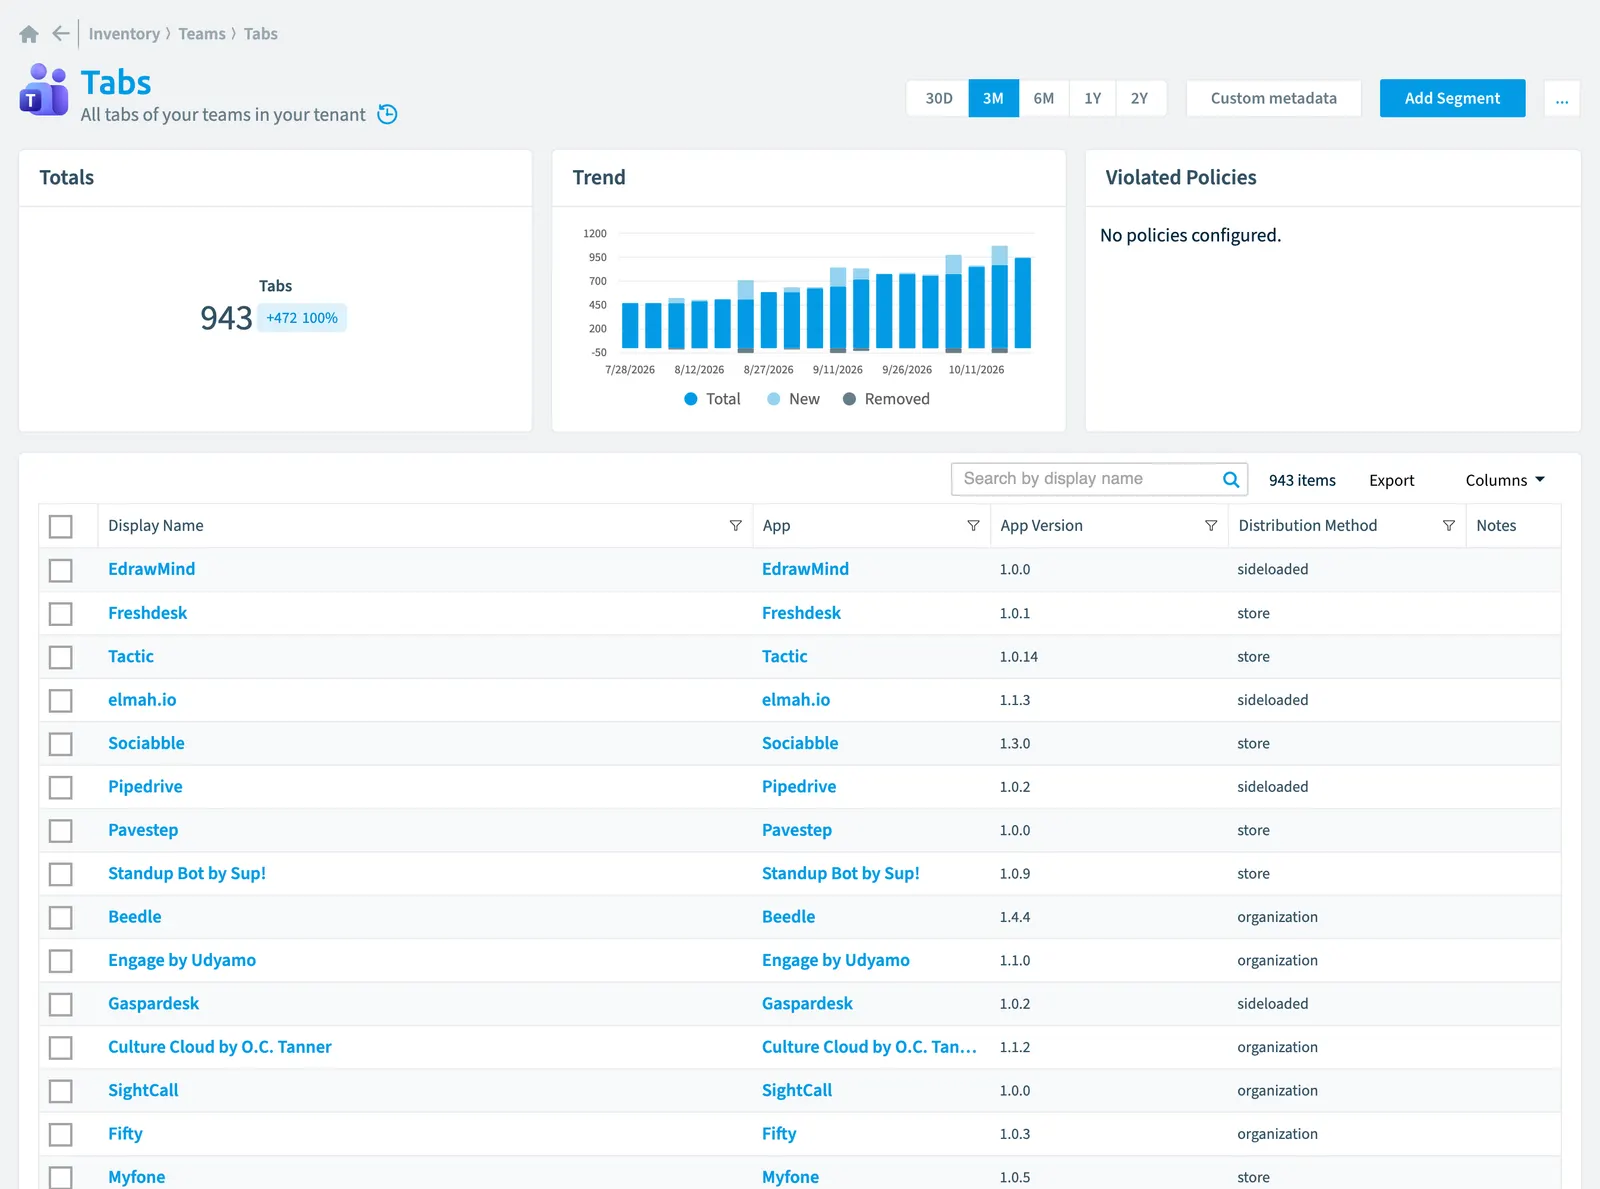
Task: Open Standup Bot by Sup! display name link
Action: pyautogui.click(x=187, y=873)
